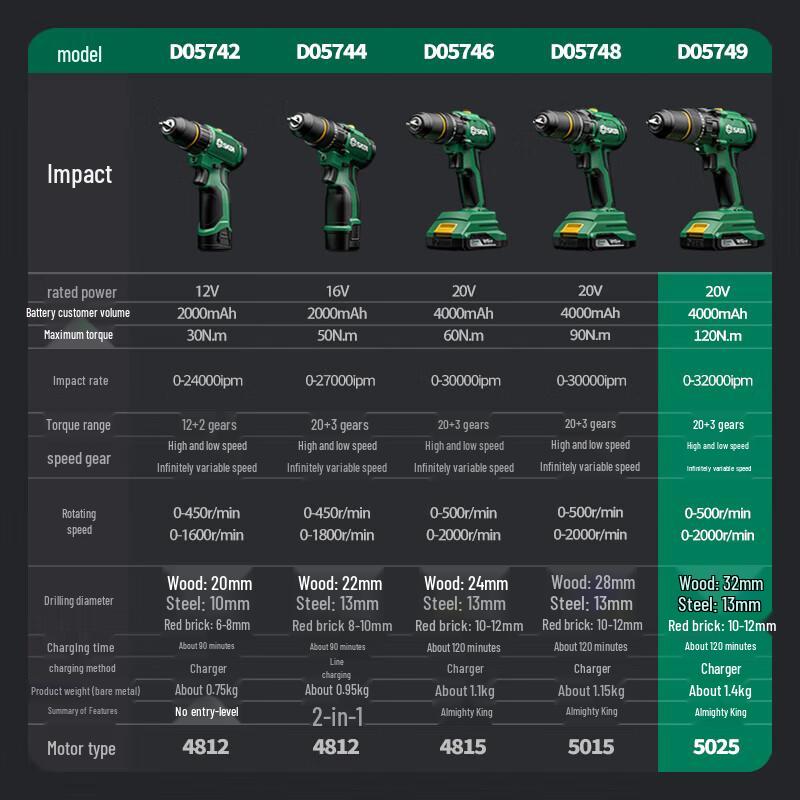Click 'Wood: 28mm' value
The width and height of the screenshot is (800, 800).
593,583
